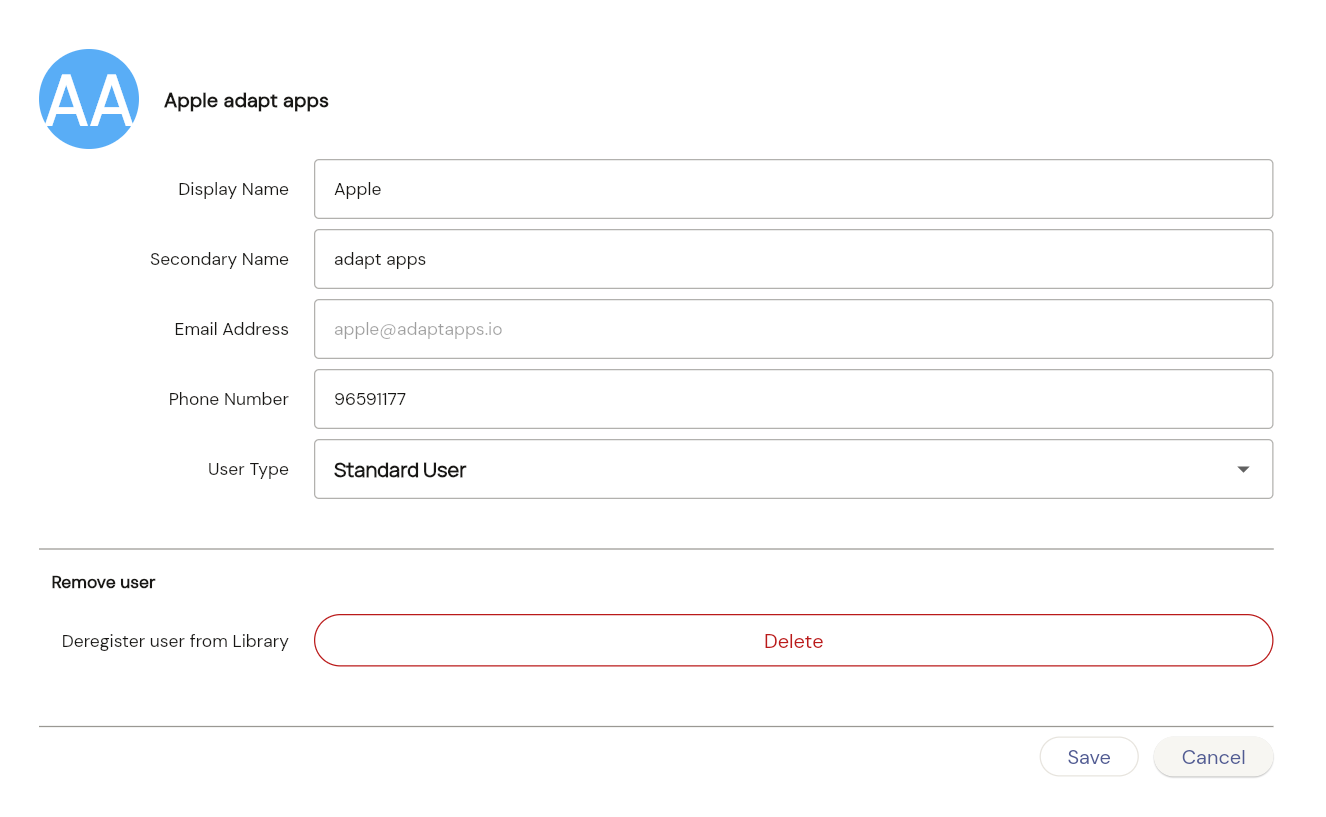1326x817 pixels.
Task: Click the blue AA avatar circle
Action: (89, 99)
